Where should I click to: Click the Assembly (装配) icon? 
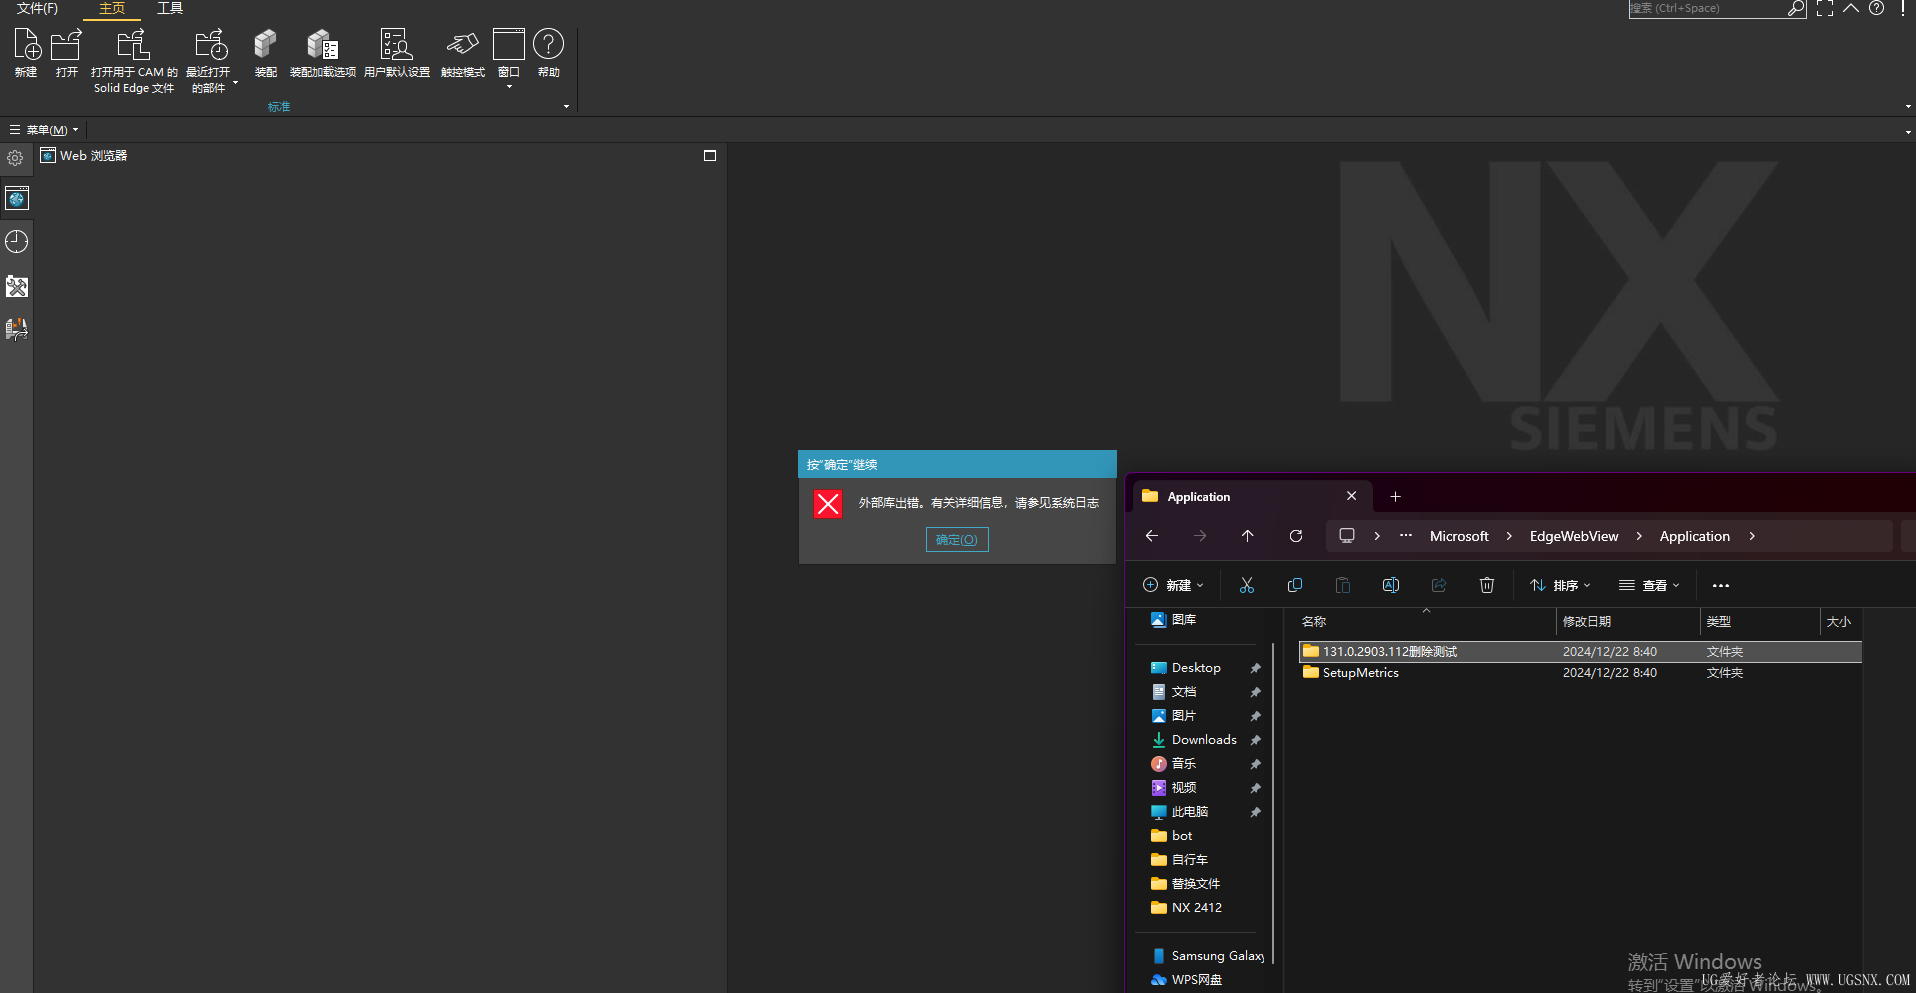(x=265, y=45)
